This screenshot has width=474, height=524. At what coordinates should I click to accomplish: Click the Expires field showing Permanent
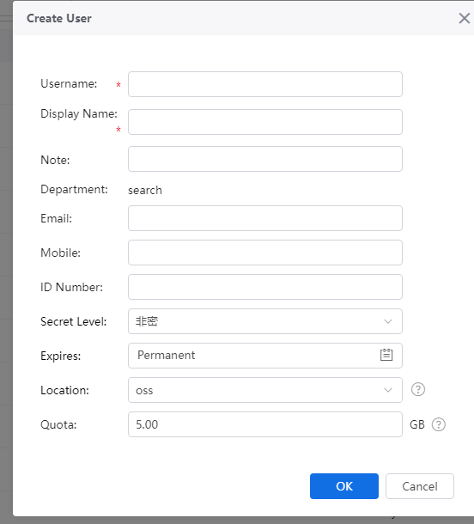tap(265, 356)
